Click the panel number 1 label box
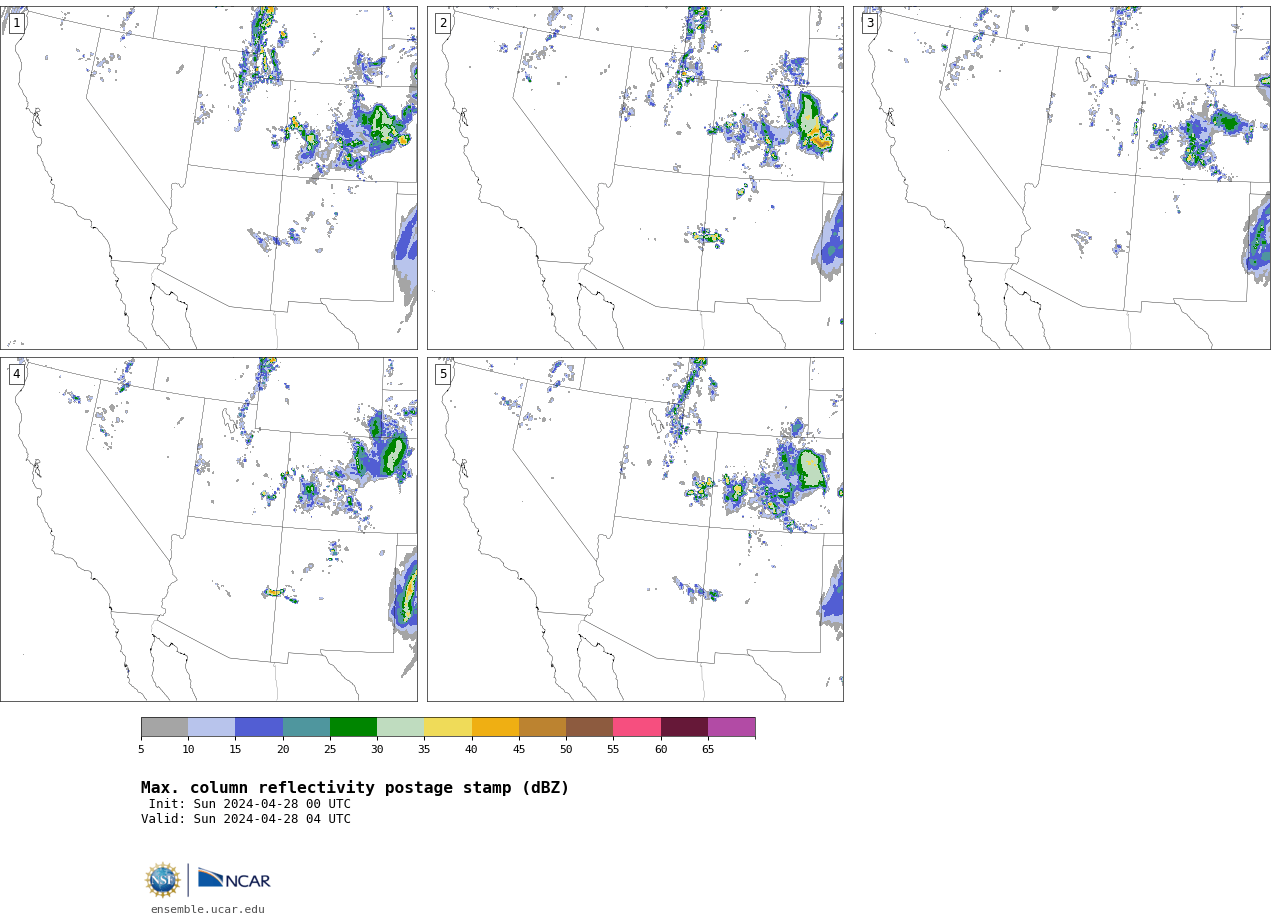This screenshot has height=920, width=1280. click(x=16, y=23)
